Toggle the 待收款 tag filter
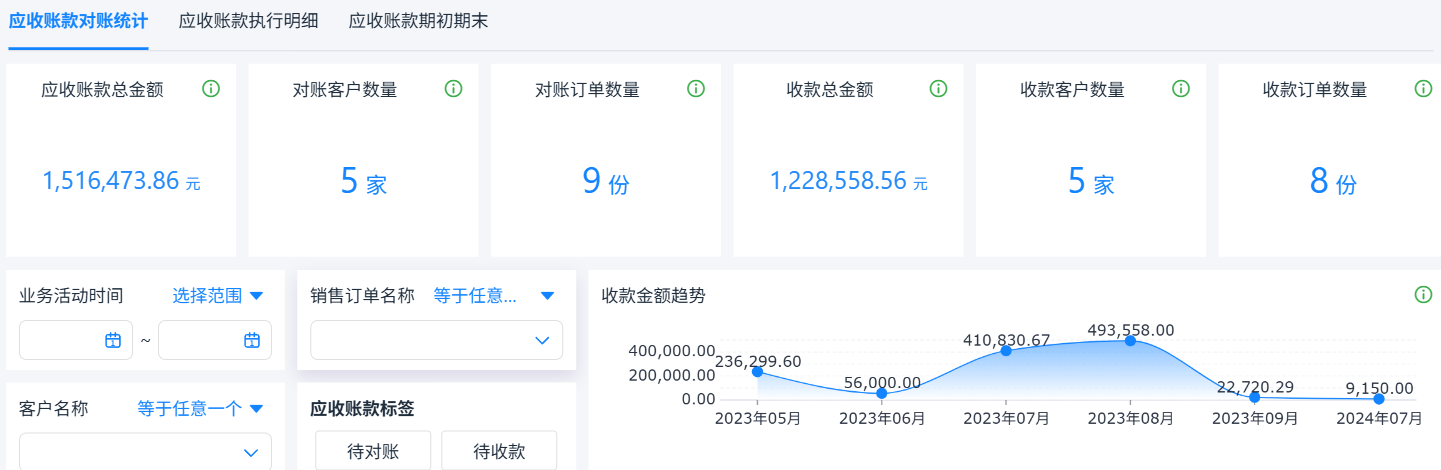Image resolution: width=1441 pixels, height=470 pixels. click(x=499, y=451)
